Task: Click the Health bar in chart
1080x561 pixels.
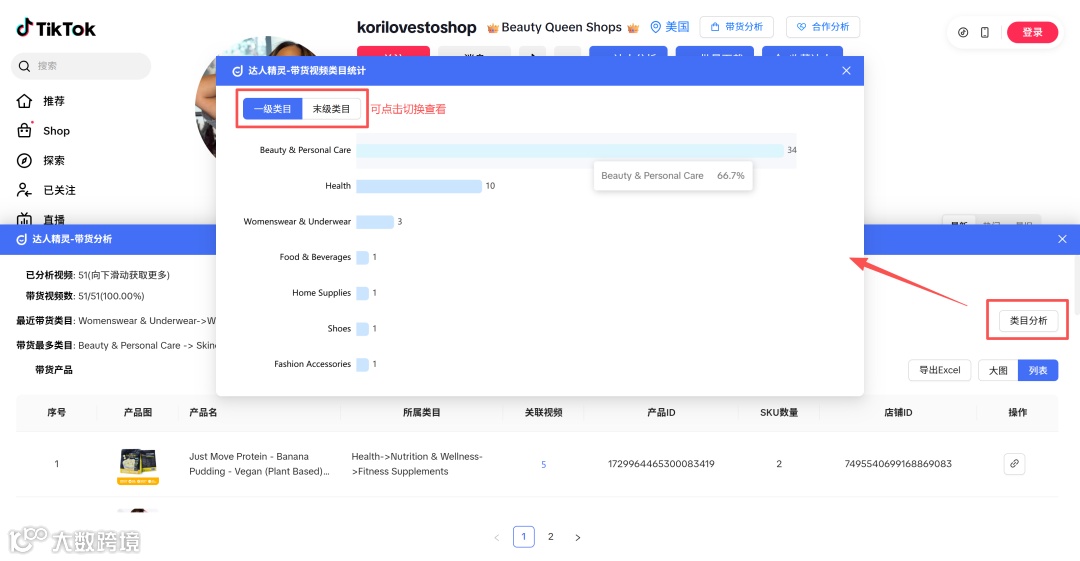Action: pyautogui.click(x=419, y=186)
